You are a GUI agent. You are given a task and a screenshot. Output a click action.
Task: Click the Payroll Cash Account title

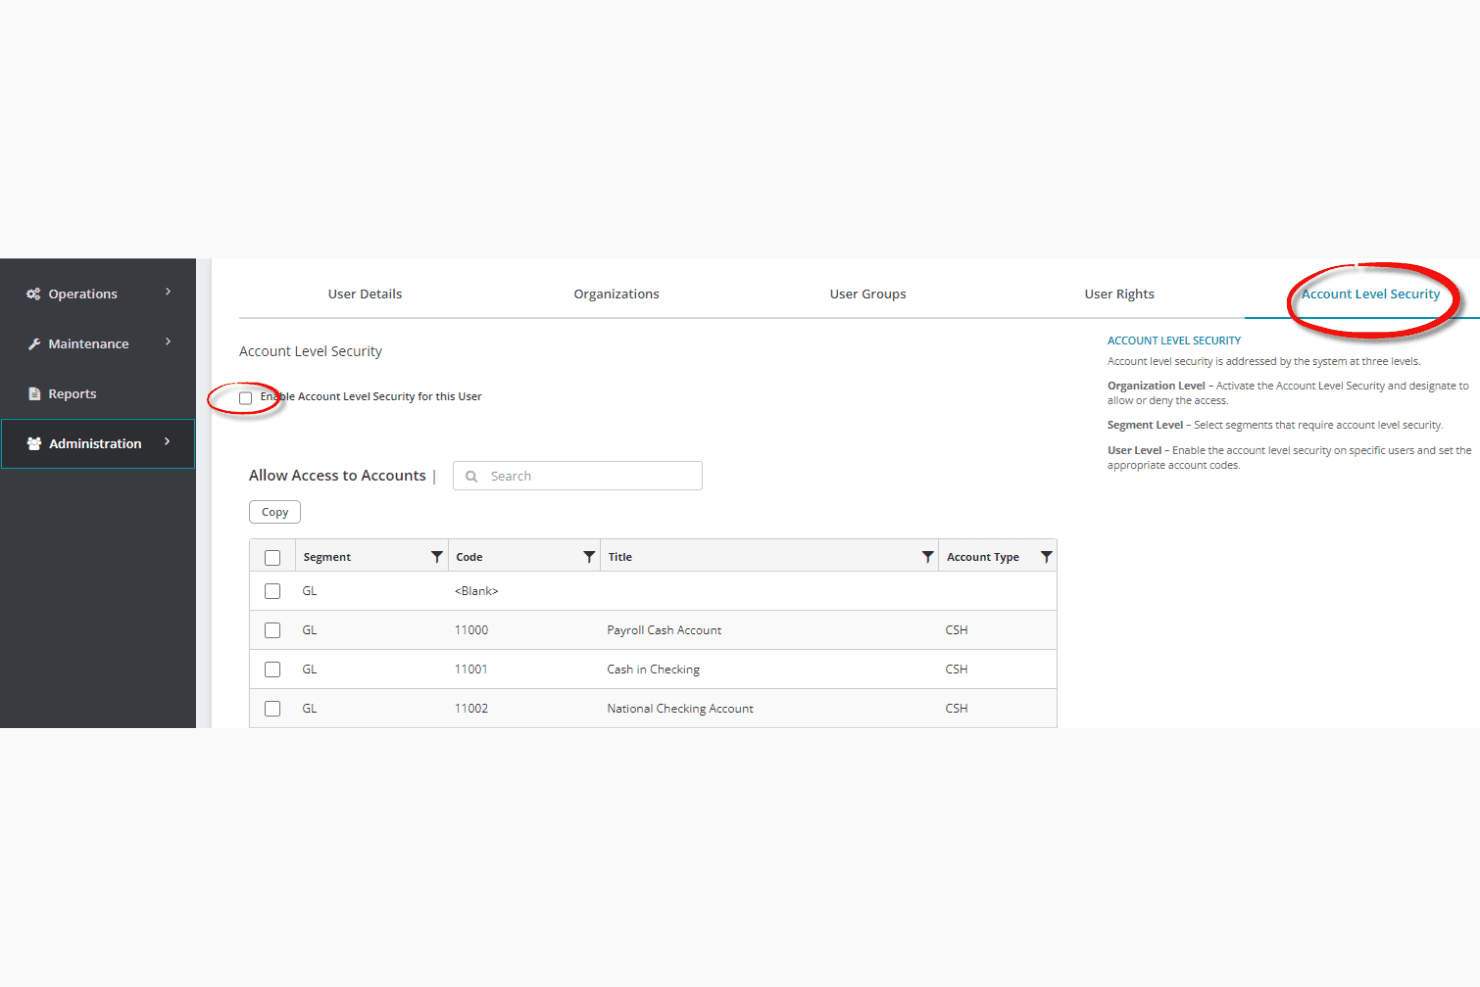(x=664, y=630)
